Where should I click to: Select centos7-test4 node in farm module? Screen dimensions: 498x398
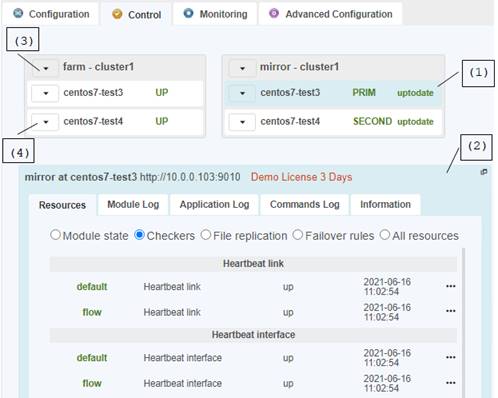(x=115, y=122)
